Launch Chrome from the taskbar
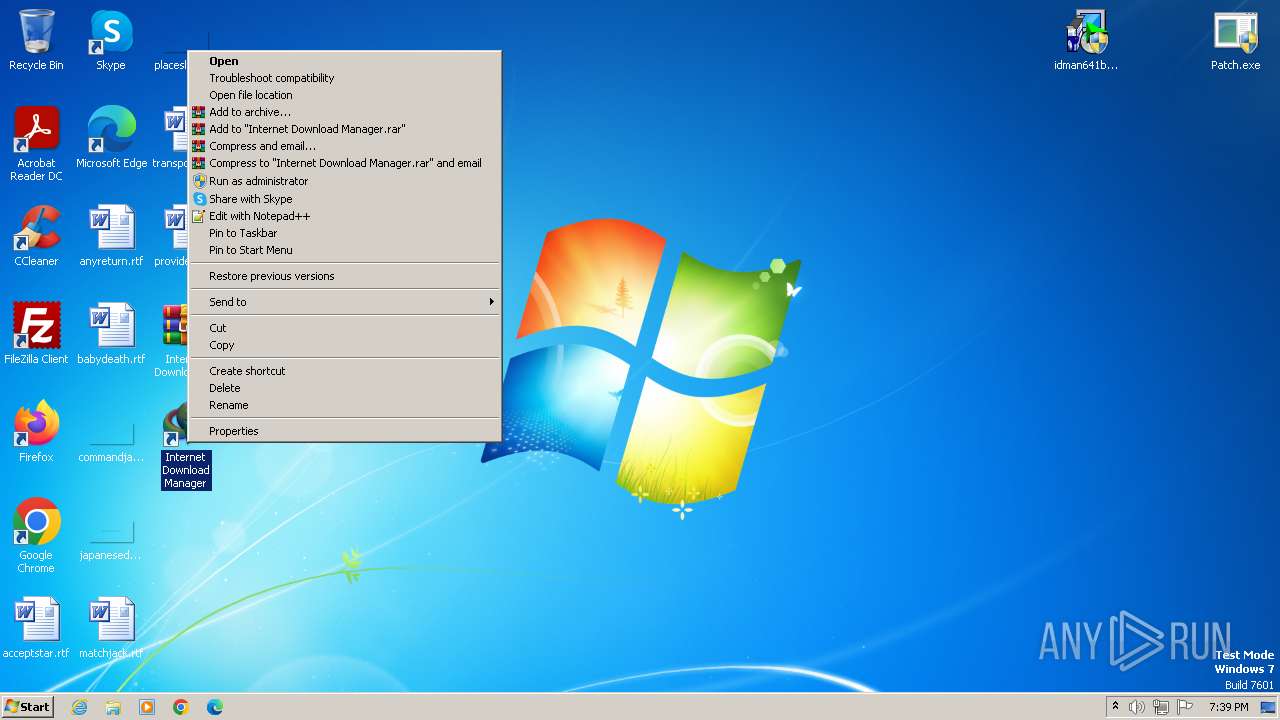The image size is (1280, 720). point(181,707)
